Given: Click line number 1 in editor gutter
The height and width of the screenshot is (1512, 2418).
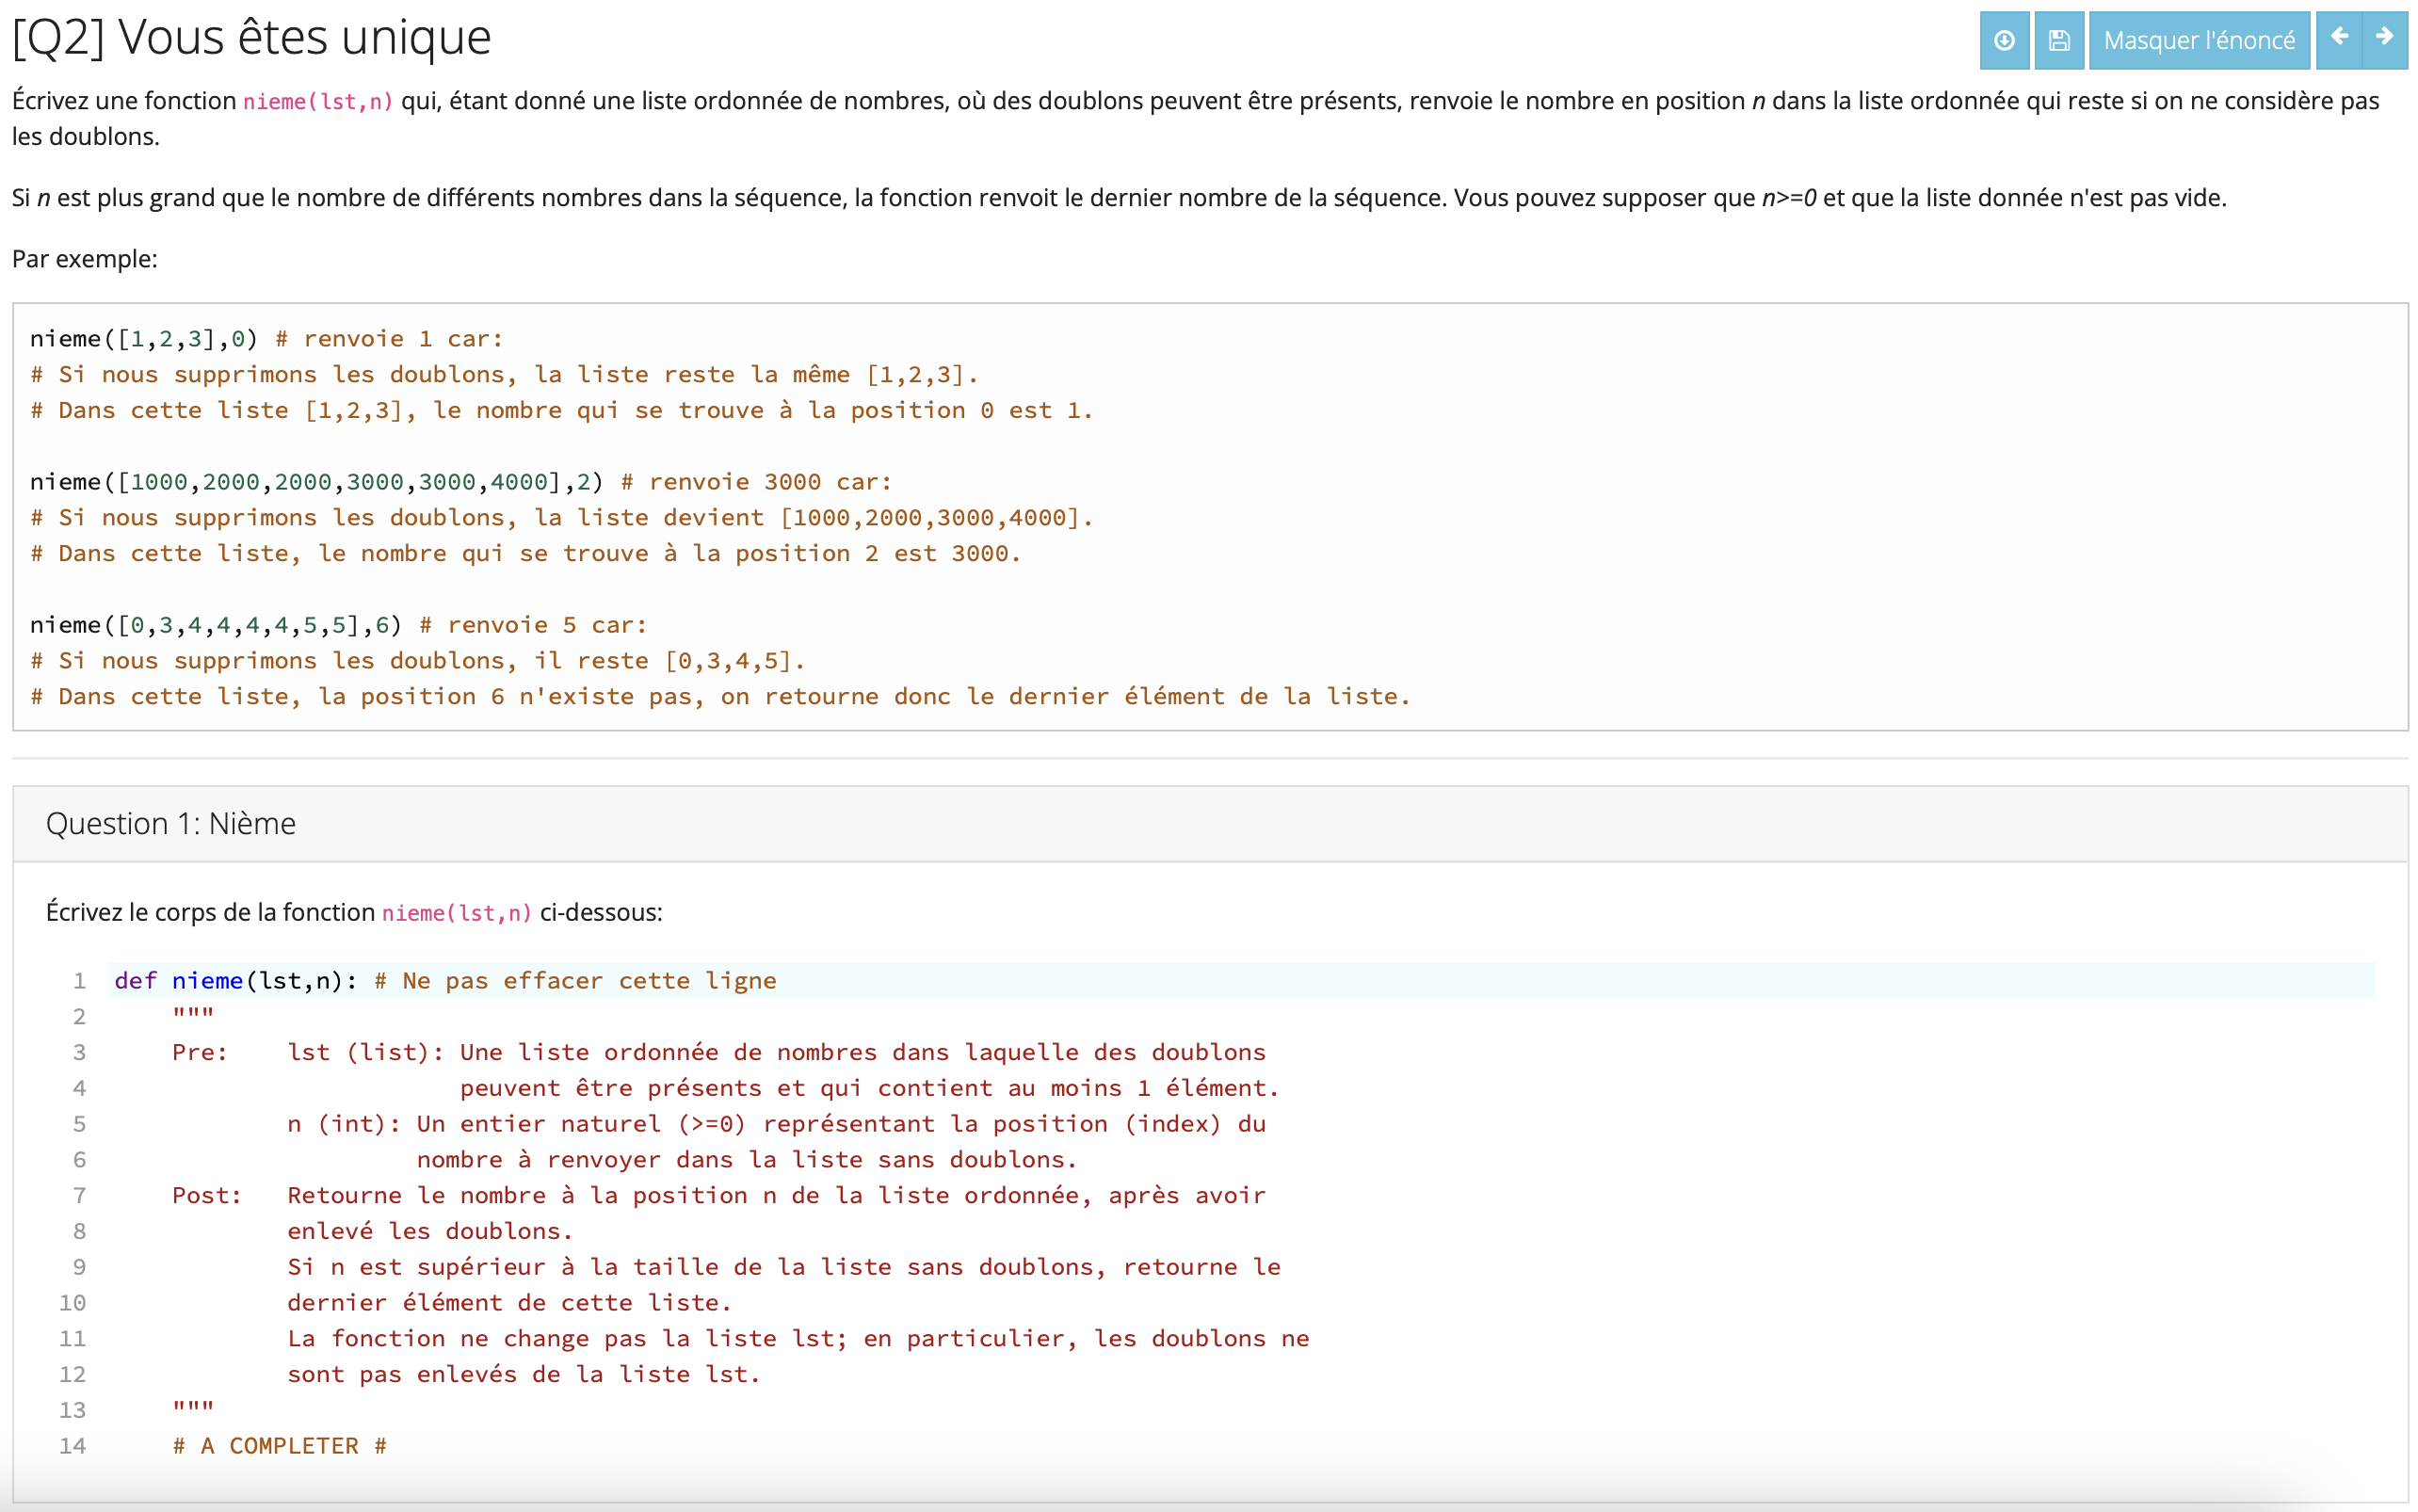Looking at the screenshot, I should 79,981.
